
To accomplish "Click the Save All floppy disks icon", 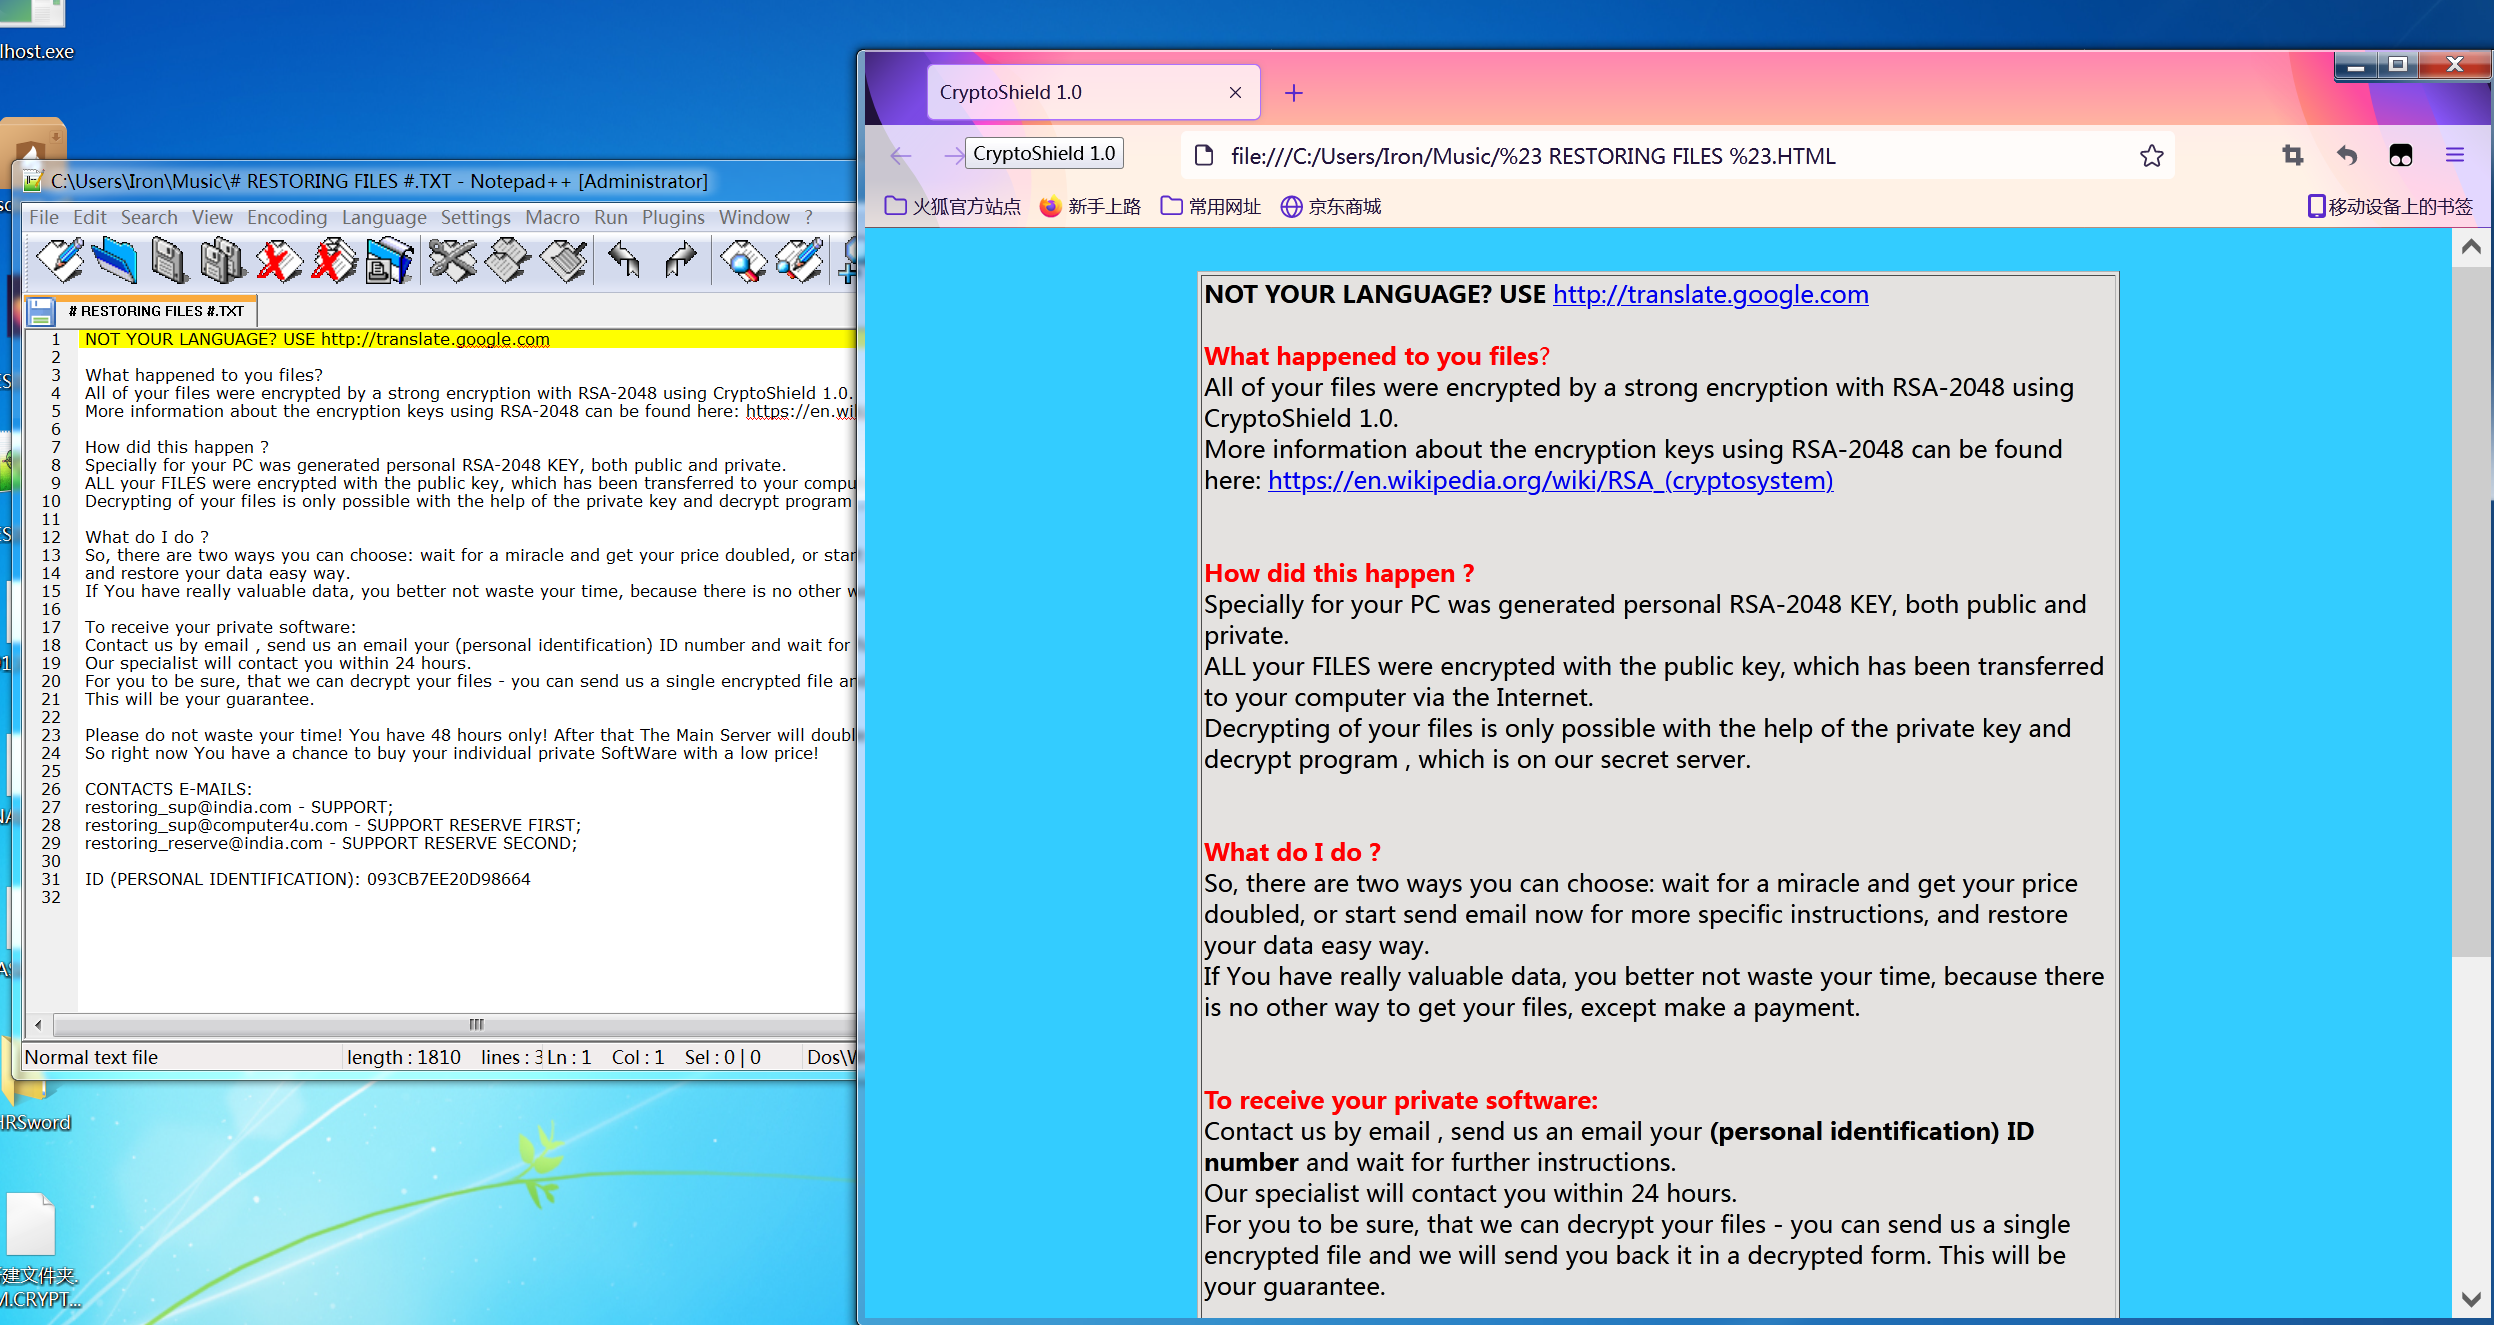I will pos(223,261).
